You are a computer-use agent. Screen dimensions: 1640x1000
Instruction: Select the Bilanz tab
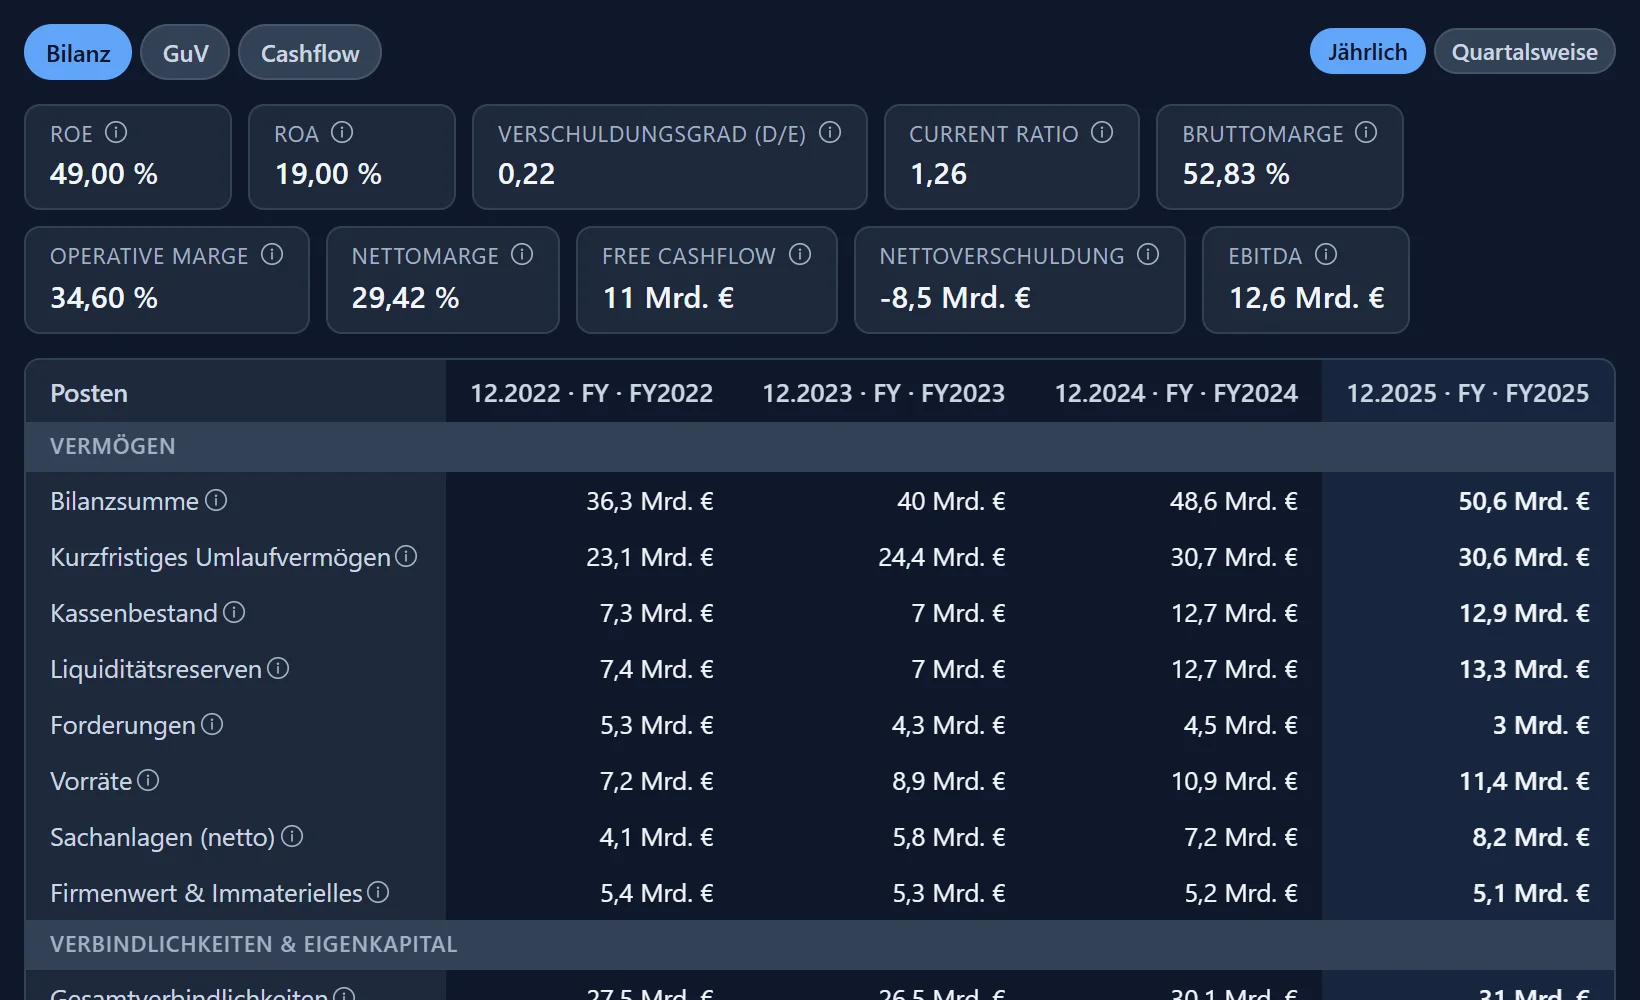[x=78, y=53]
